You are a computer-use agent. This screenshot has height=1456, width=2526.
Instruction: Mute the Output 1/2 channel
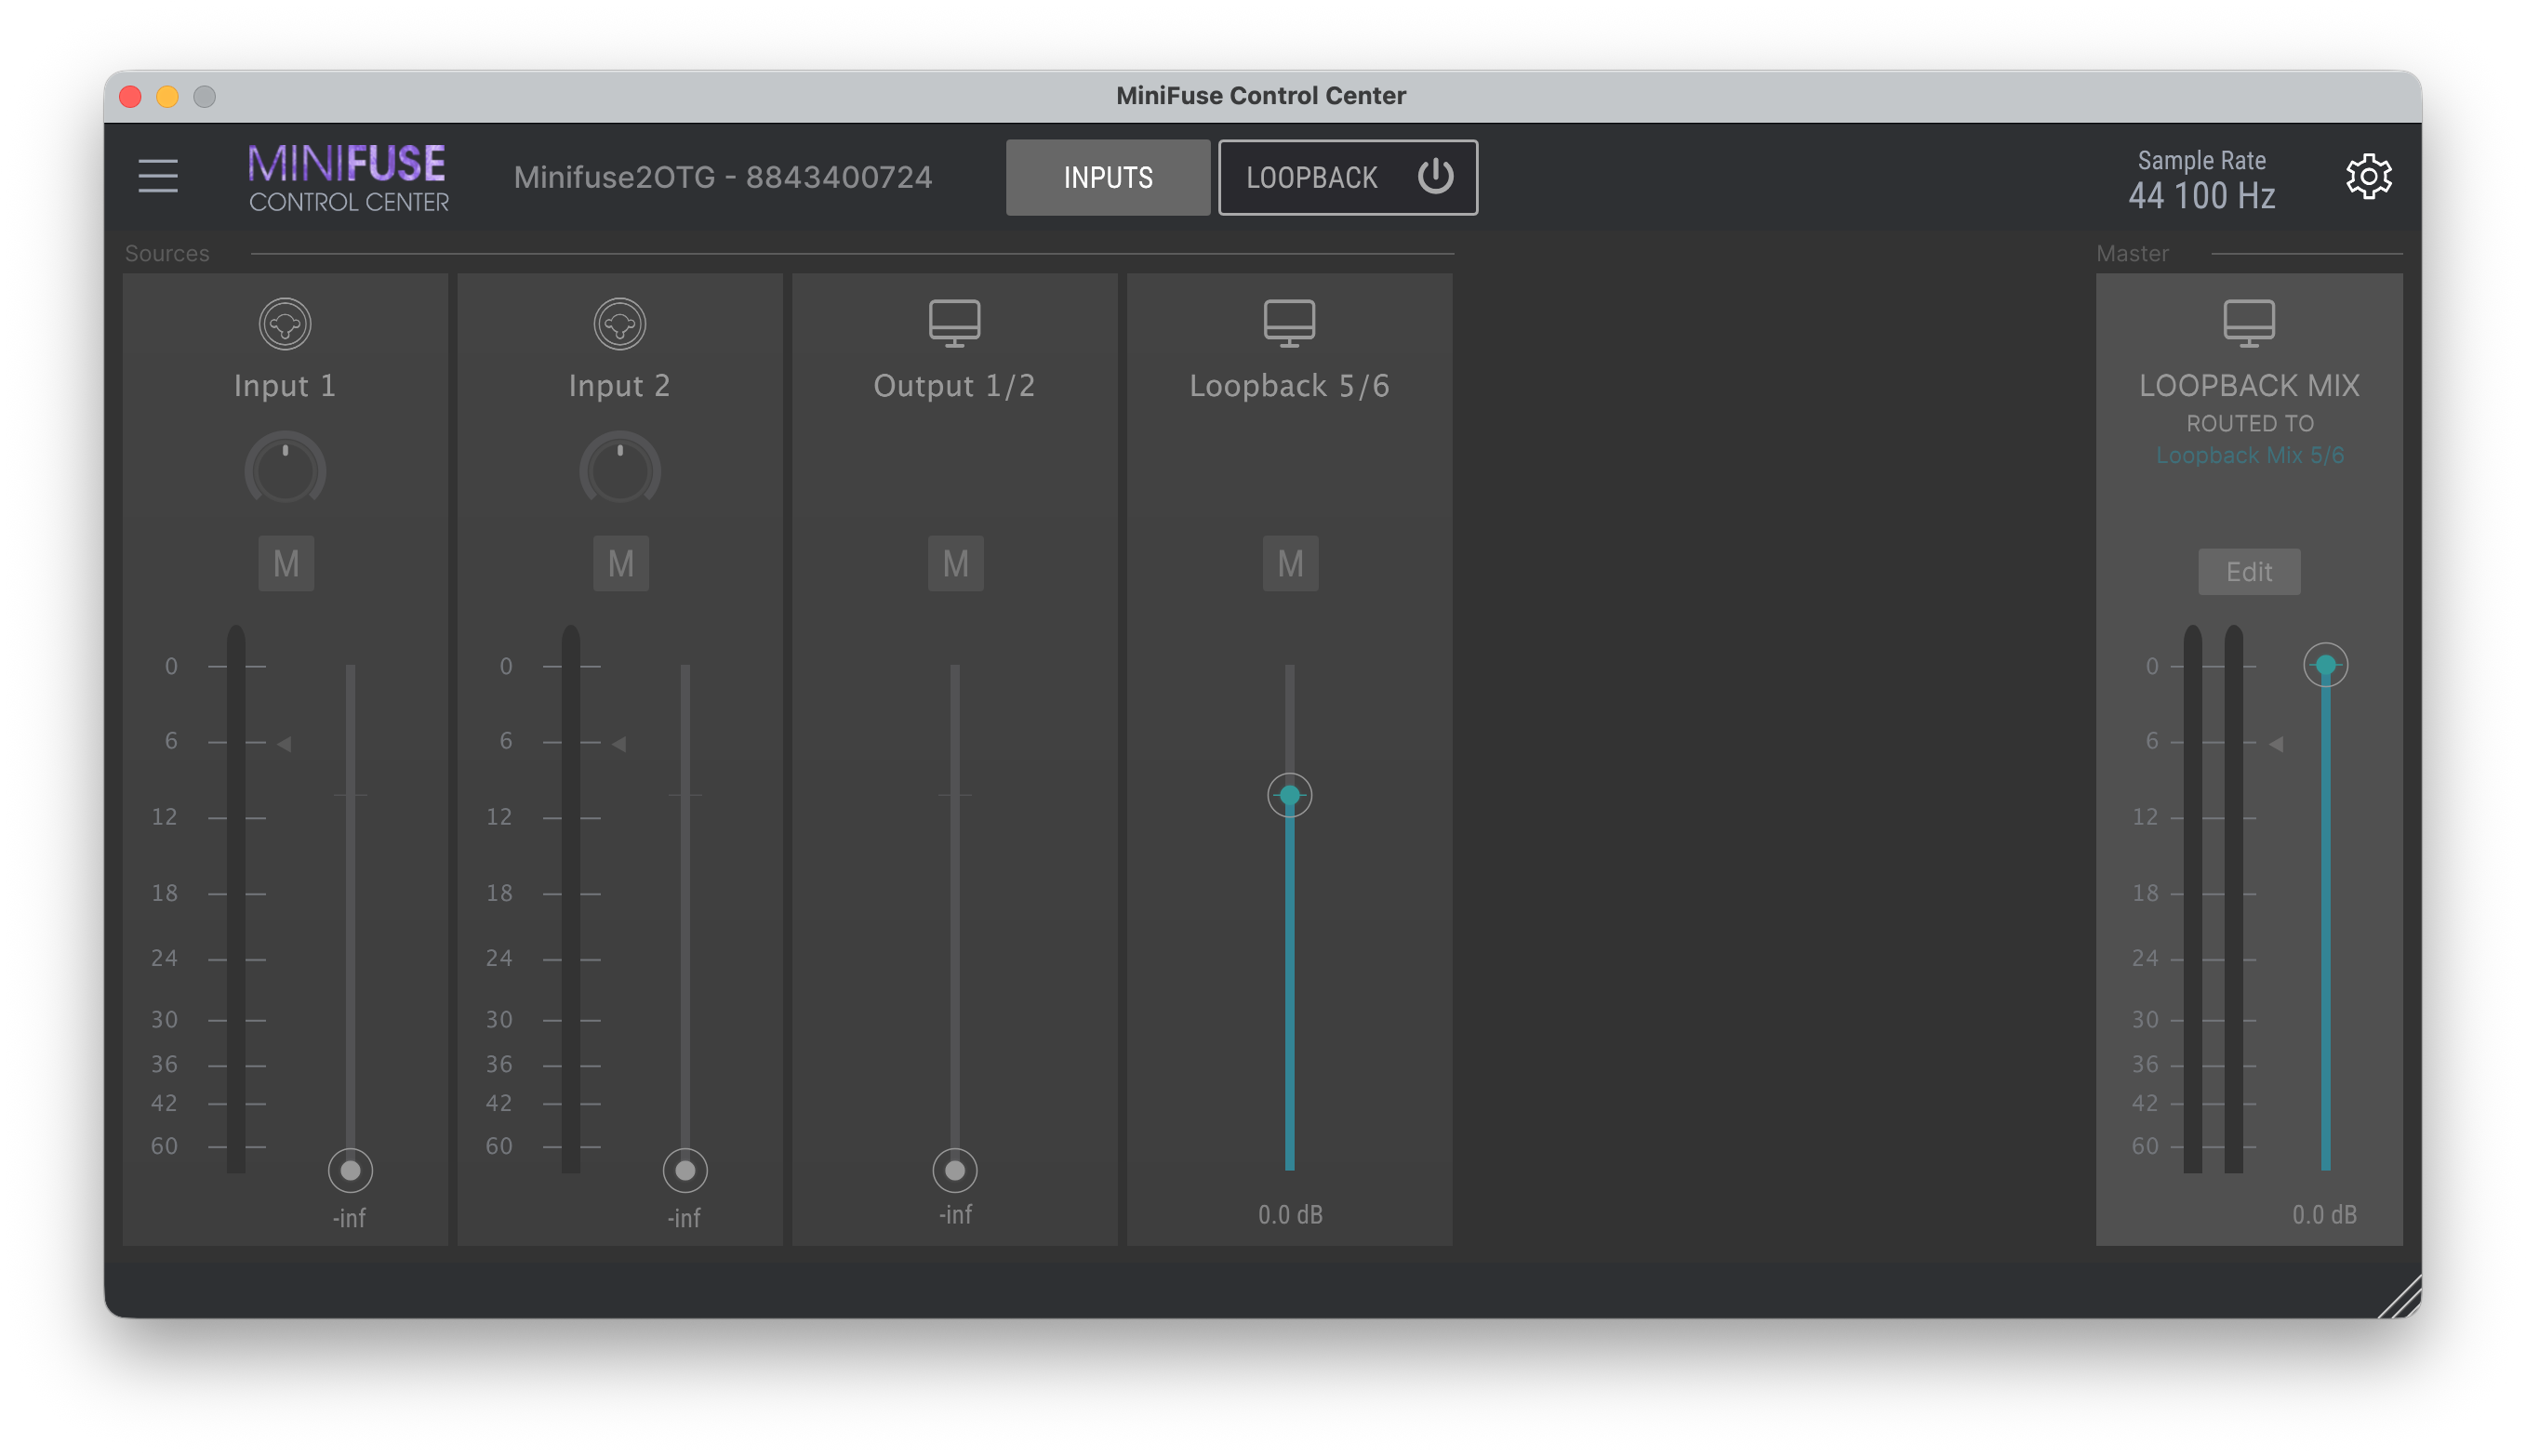click(955, 563)
